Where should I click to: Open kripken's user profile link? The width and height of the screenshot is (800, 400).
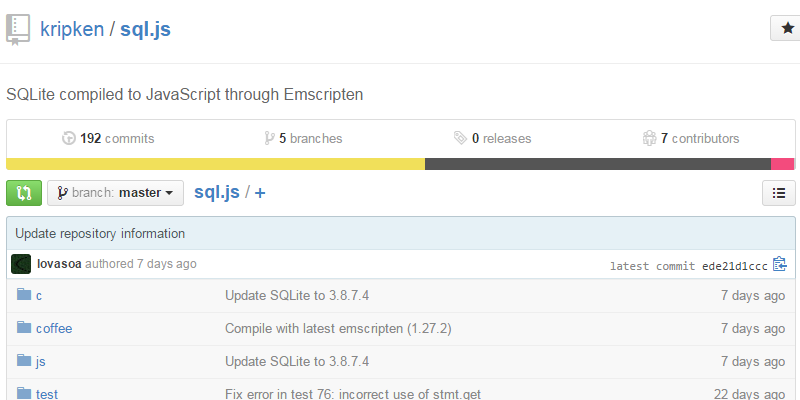(72, 29)
